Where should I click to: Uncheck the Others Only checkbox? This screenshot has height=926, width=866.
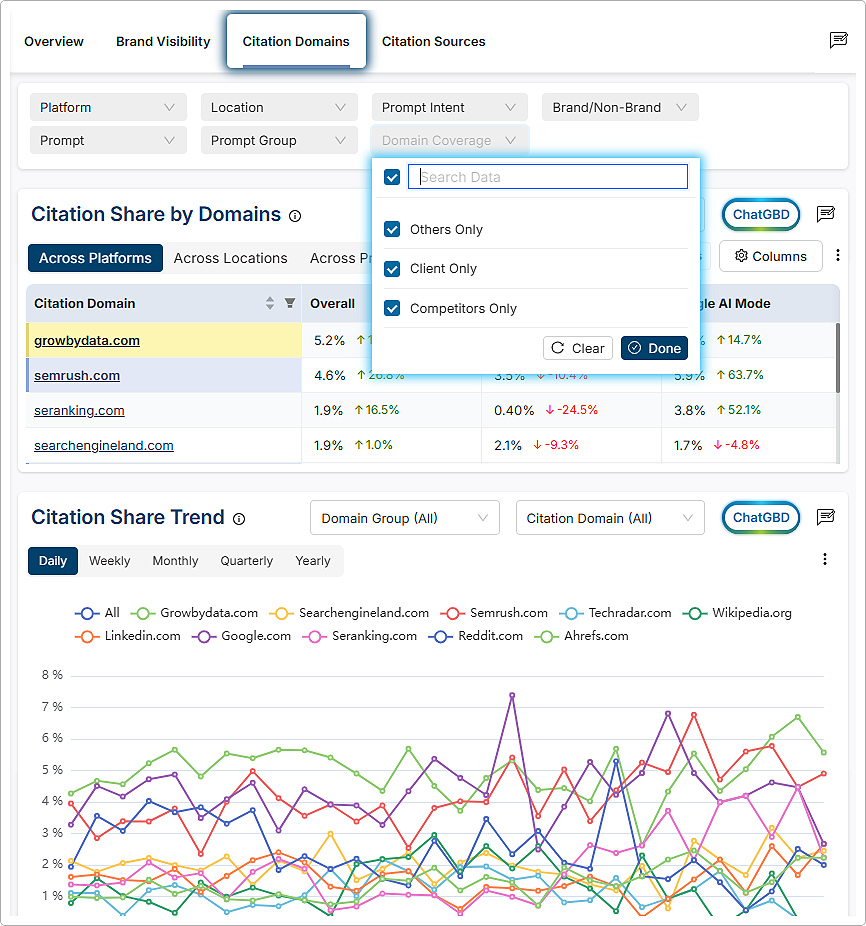click(393, 229)
